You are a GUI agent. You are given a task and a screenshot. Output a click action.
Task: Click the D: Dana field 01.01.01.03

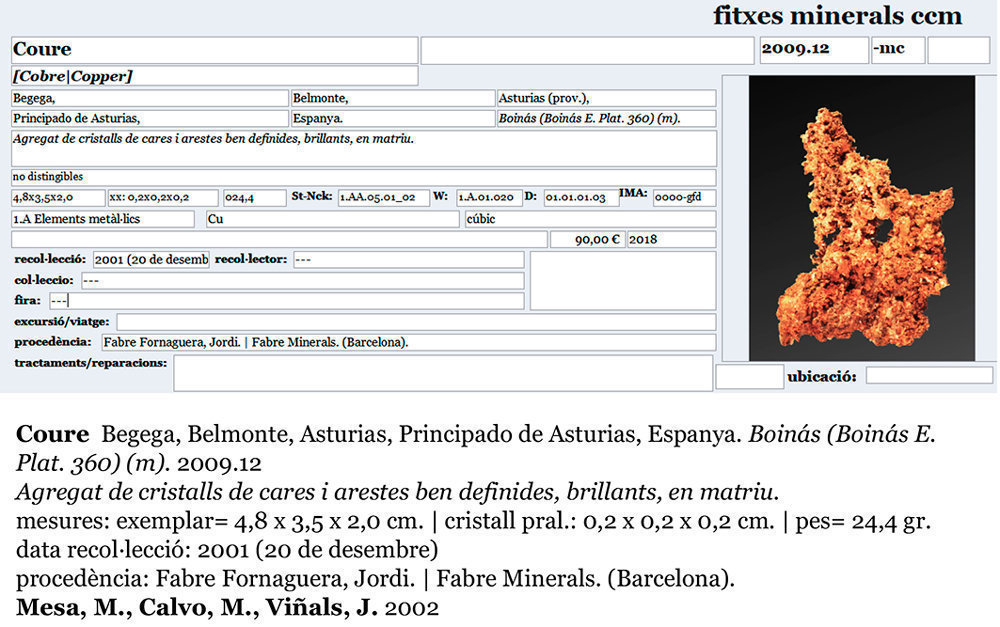click(x=581, y=198)
